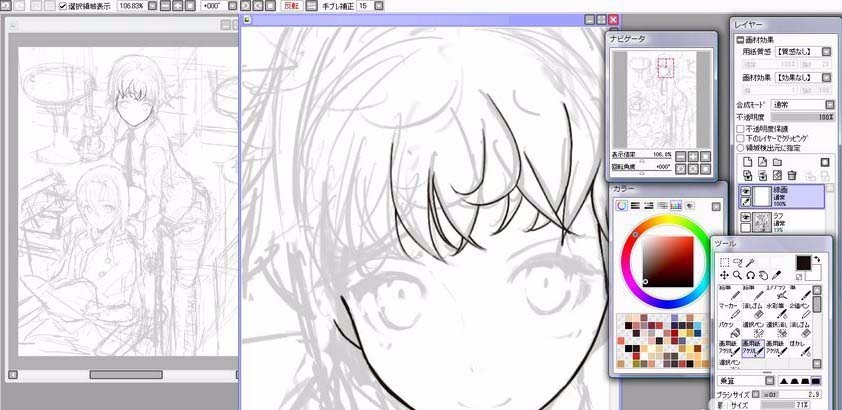This screenshot has width=842, height=410.
Task: Create a new layer folder
Action: point(777,161)
